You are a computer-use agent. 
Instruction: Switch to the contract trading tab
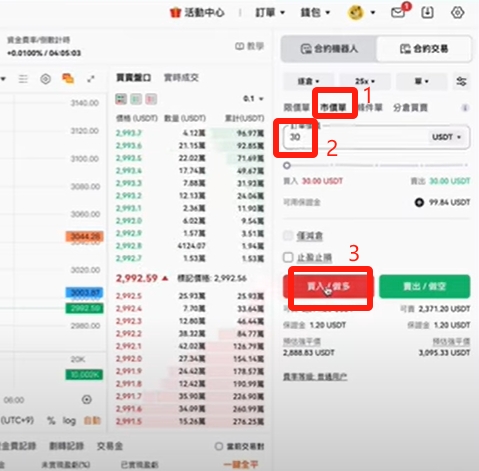[424, 49]
